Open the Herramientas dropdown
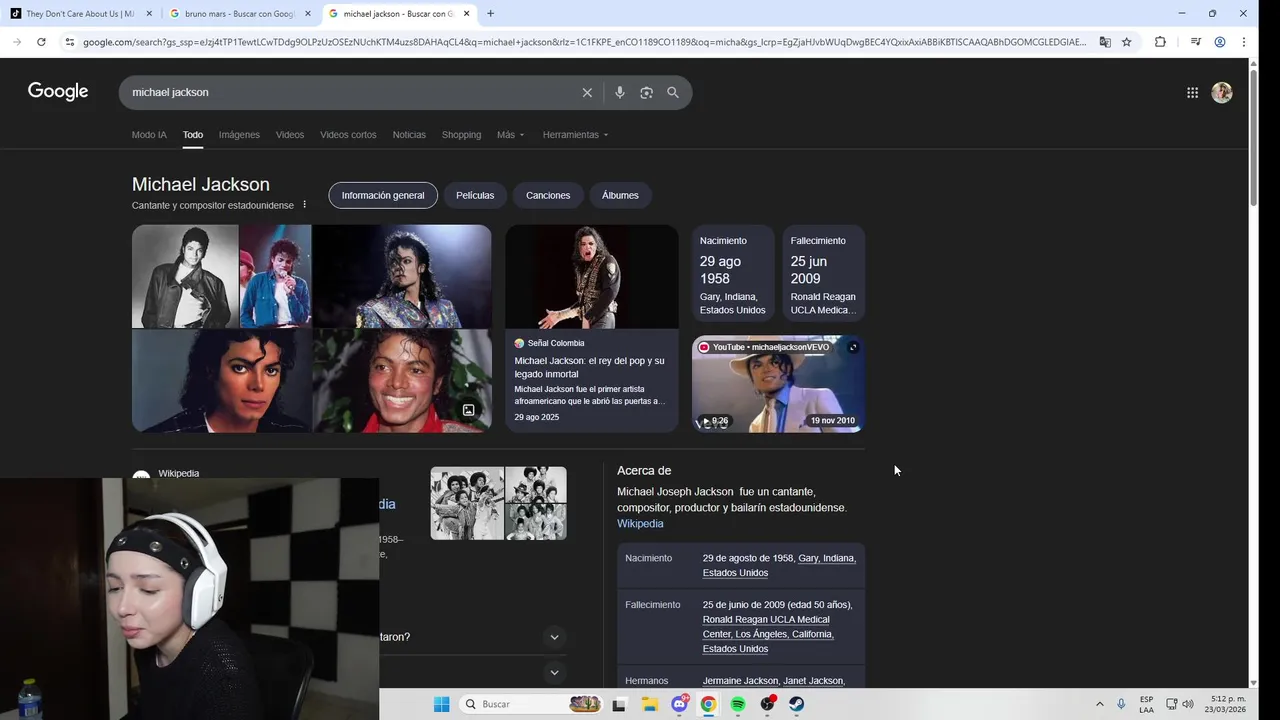The image size is (1280, 720). pyautogui.click(x=575, y=135)
